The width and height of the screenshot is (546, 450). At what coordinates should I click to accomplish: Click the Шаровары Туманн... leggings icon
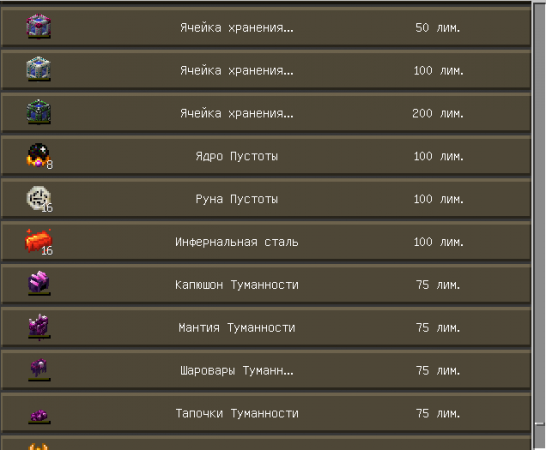[39, 369]
